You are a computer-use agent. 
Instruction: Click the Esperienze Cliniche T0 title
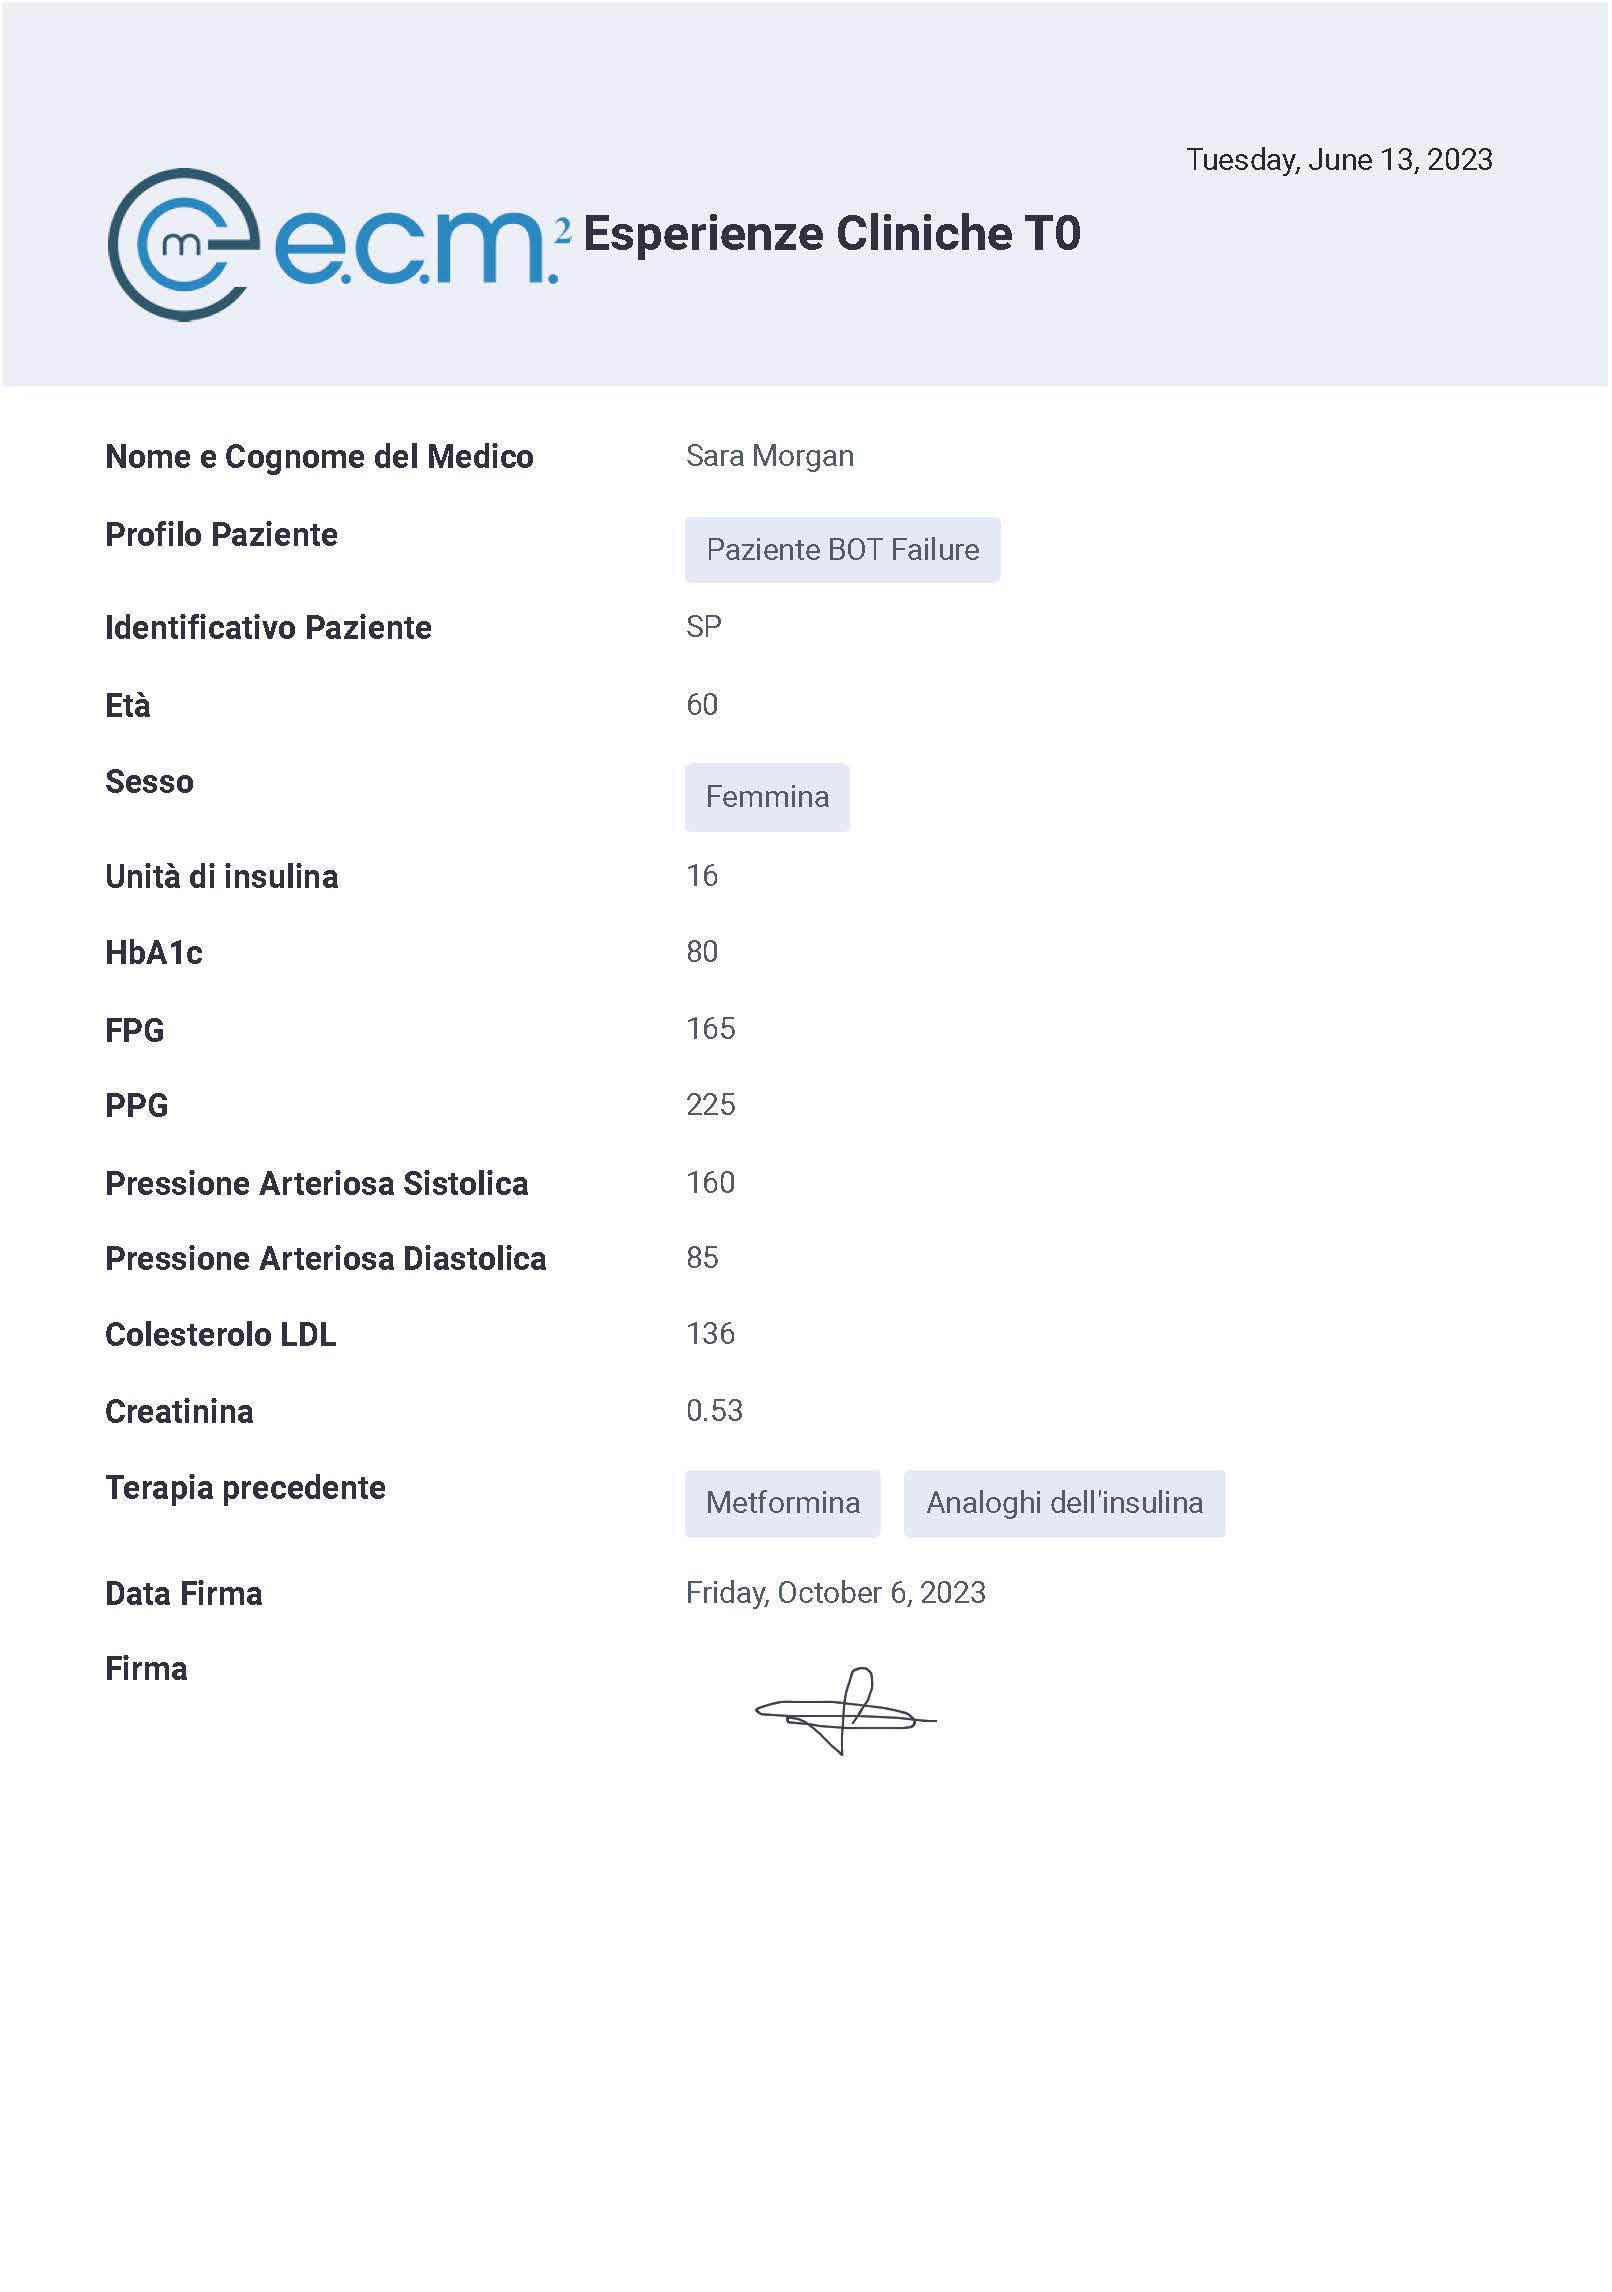tap(832, 234)
